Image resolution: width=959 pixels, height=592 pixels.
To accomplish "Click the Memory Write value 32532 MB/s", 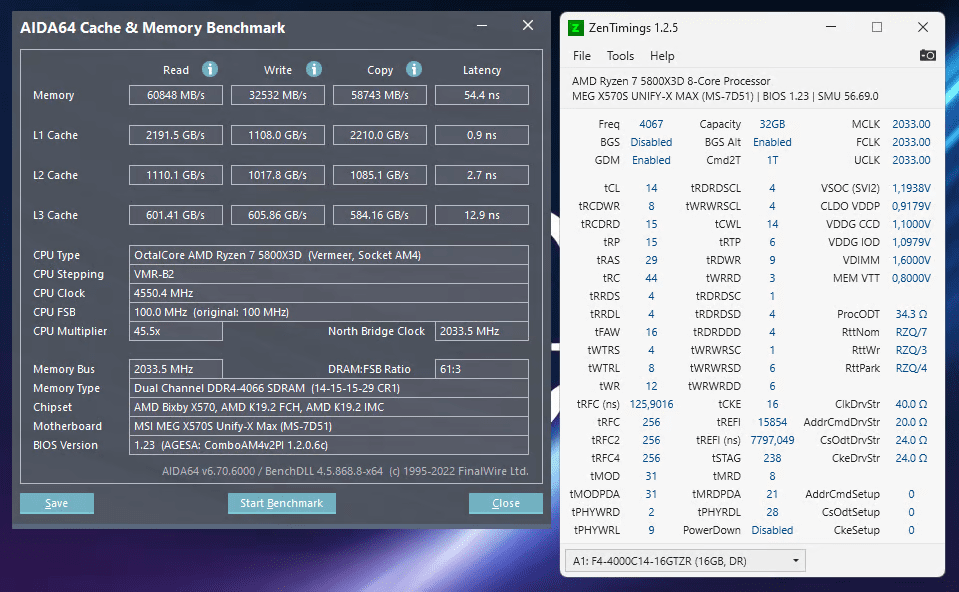I will click(x=278, y=95).
